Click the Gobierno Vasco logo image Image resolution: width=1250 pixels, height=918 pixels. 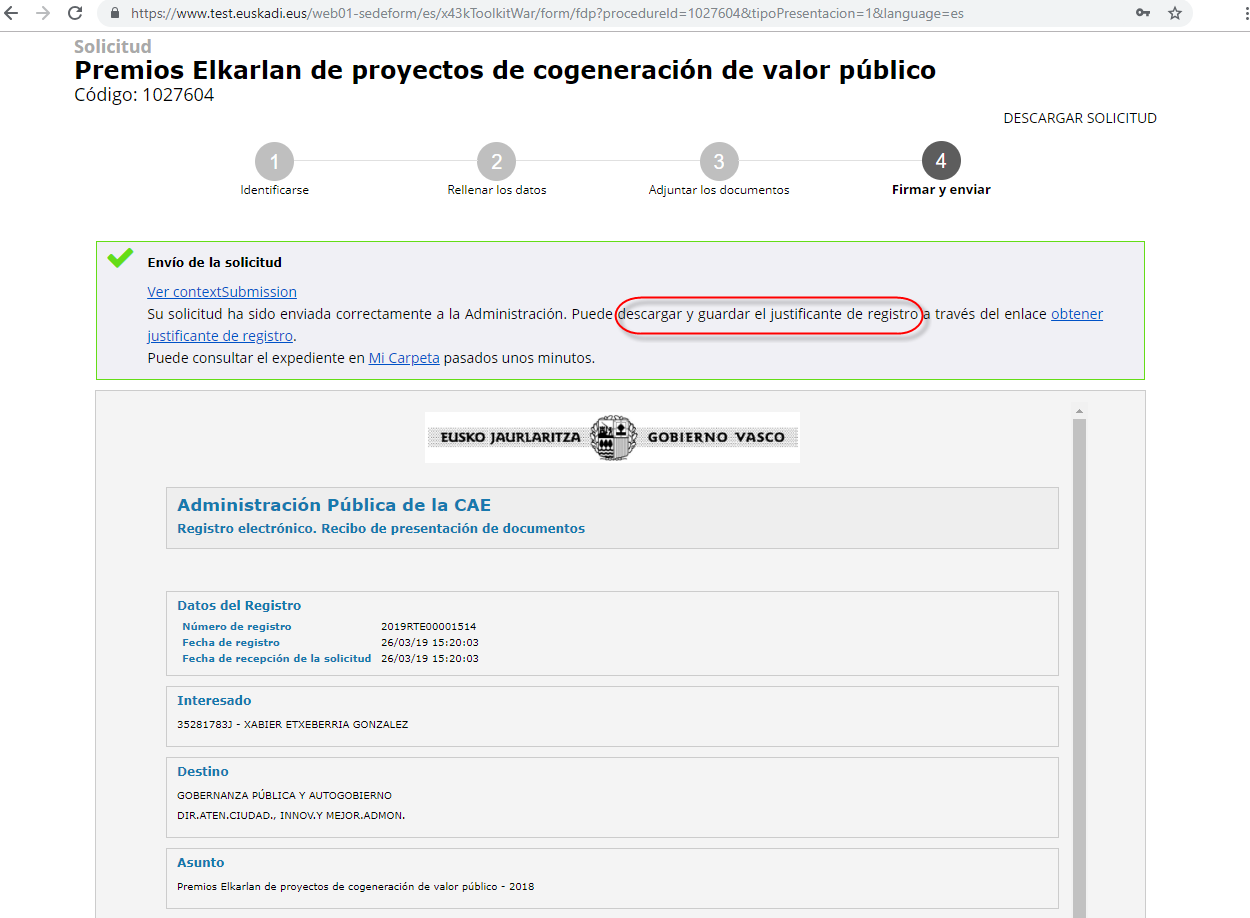click(x=612, y=437)
